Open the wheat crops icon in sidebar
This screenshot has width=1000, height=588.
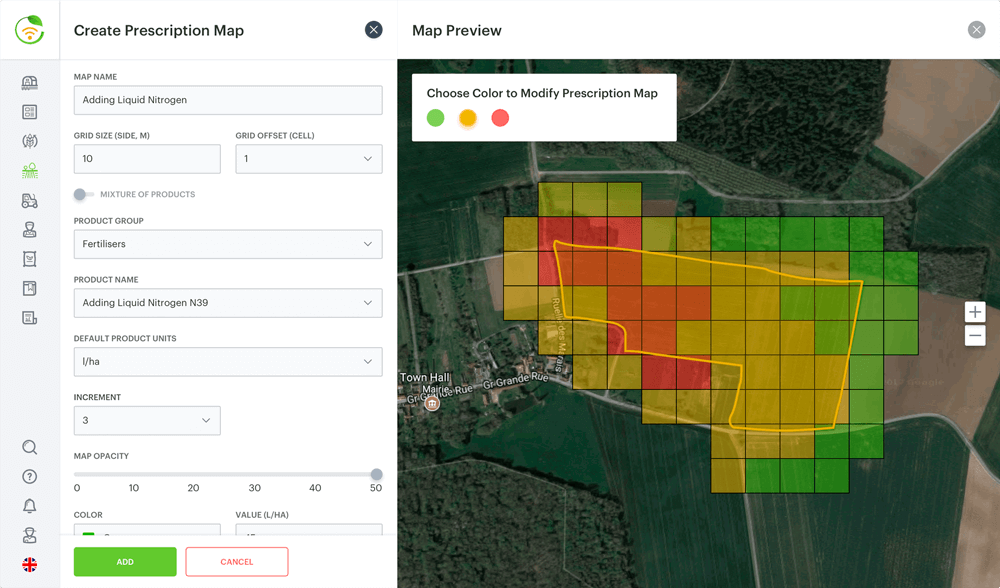pos(30,142)
